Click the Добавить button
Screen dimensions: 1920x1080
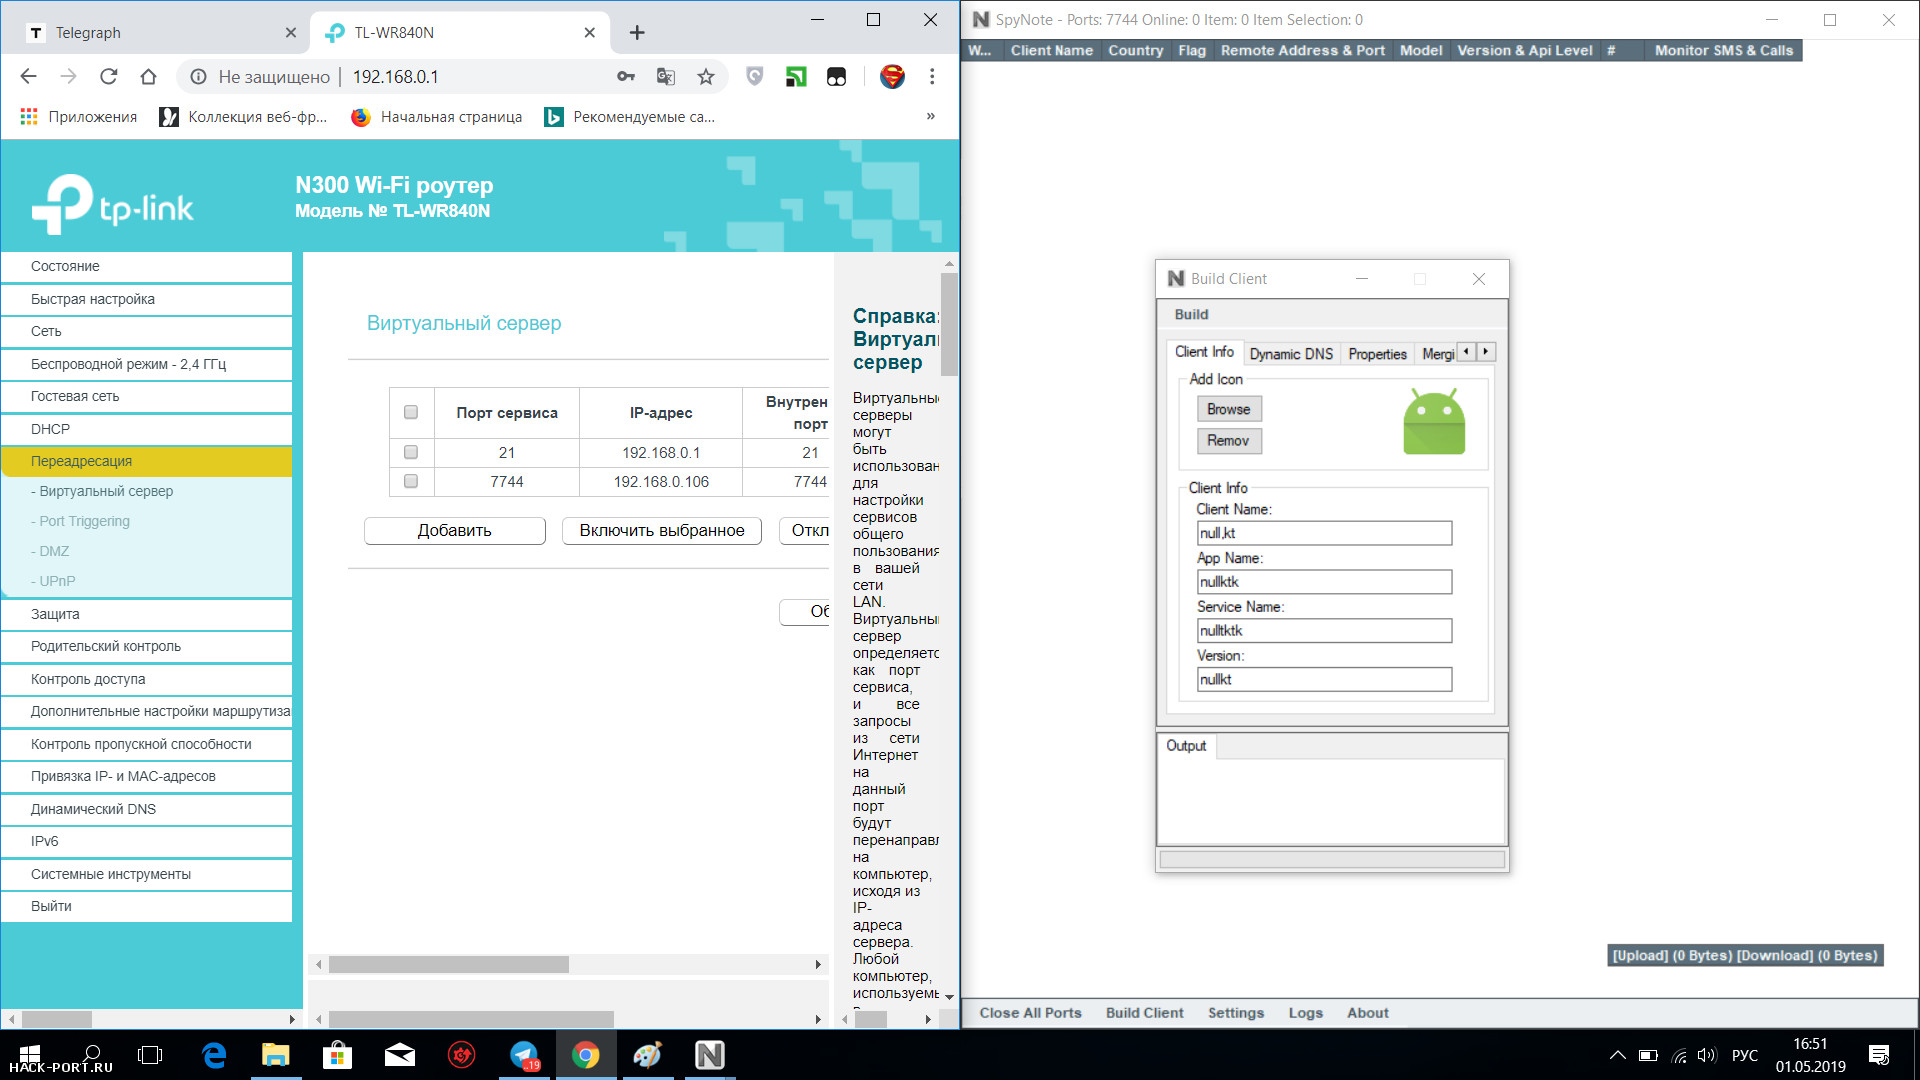(x=455, y=531)
